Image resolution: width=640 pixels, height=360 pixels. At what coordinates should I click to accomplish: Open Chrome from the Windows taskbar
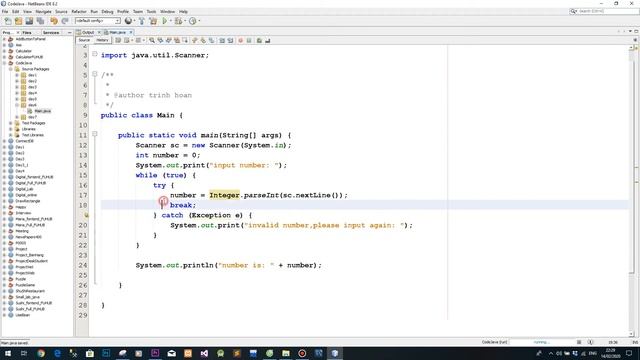pyautogui.click(x=41, y=353)
